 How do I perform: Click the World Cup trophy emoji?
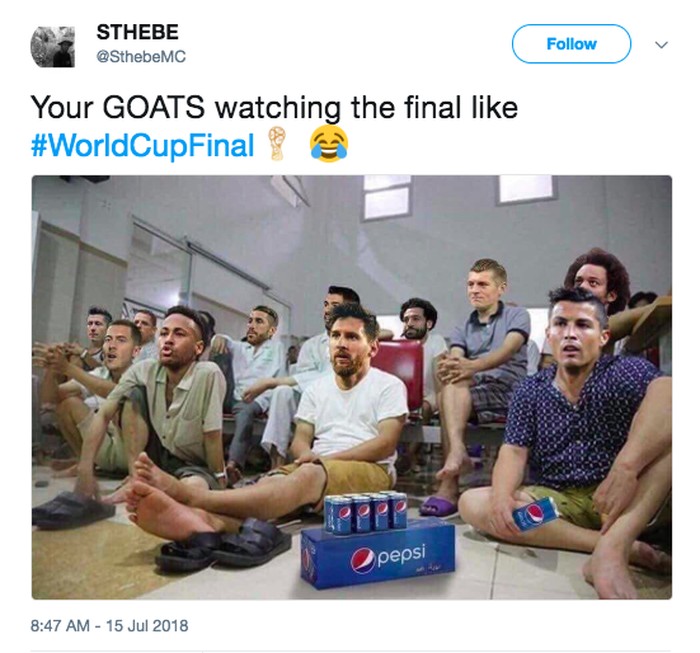tap(278, 144)
